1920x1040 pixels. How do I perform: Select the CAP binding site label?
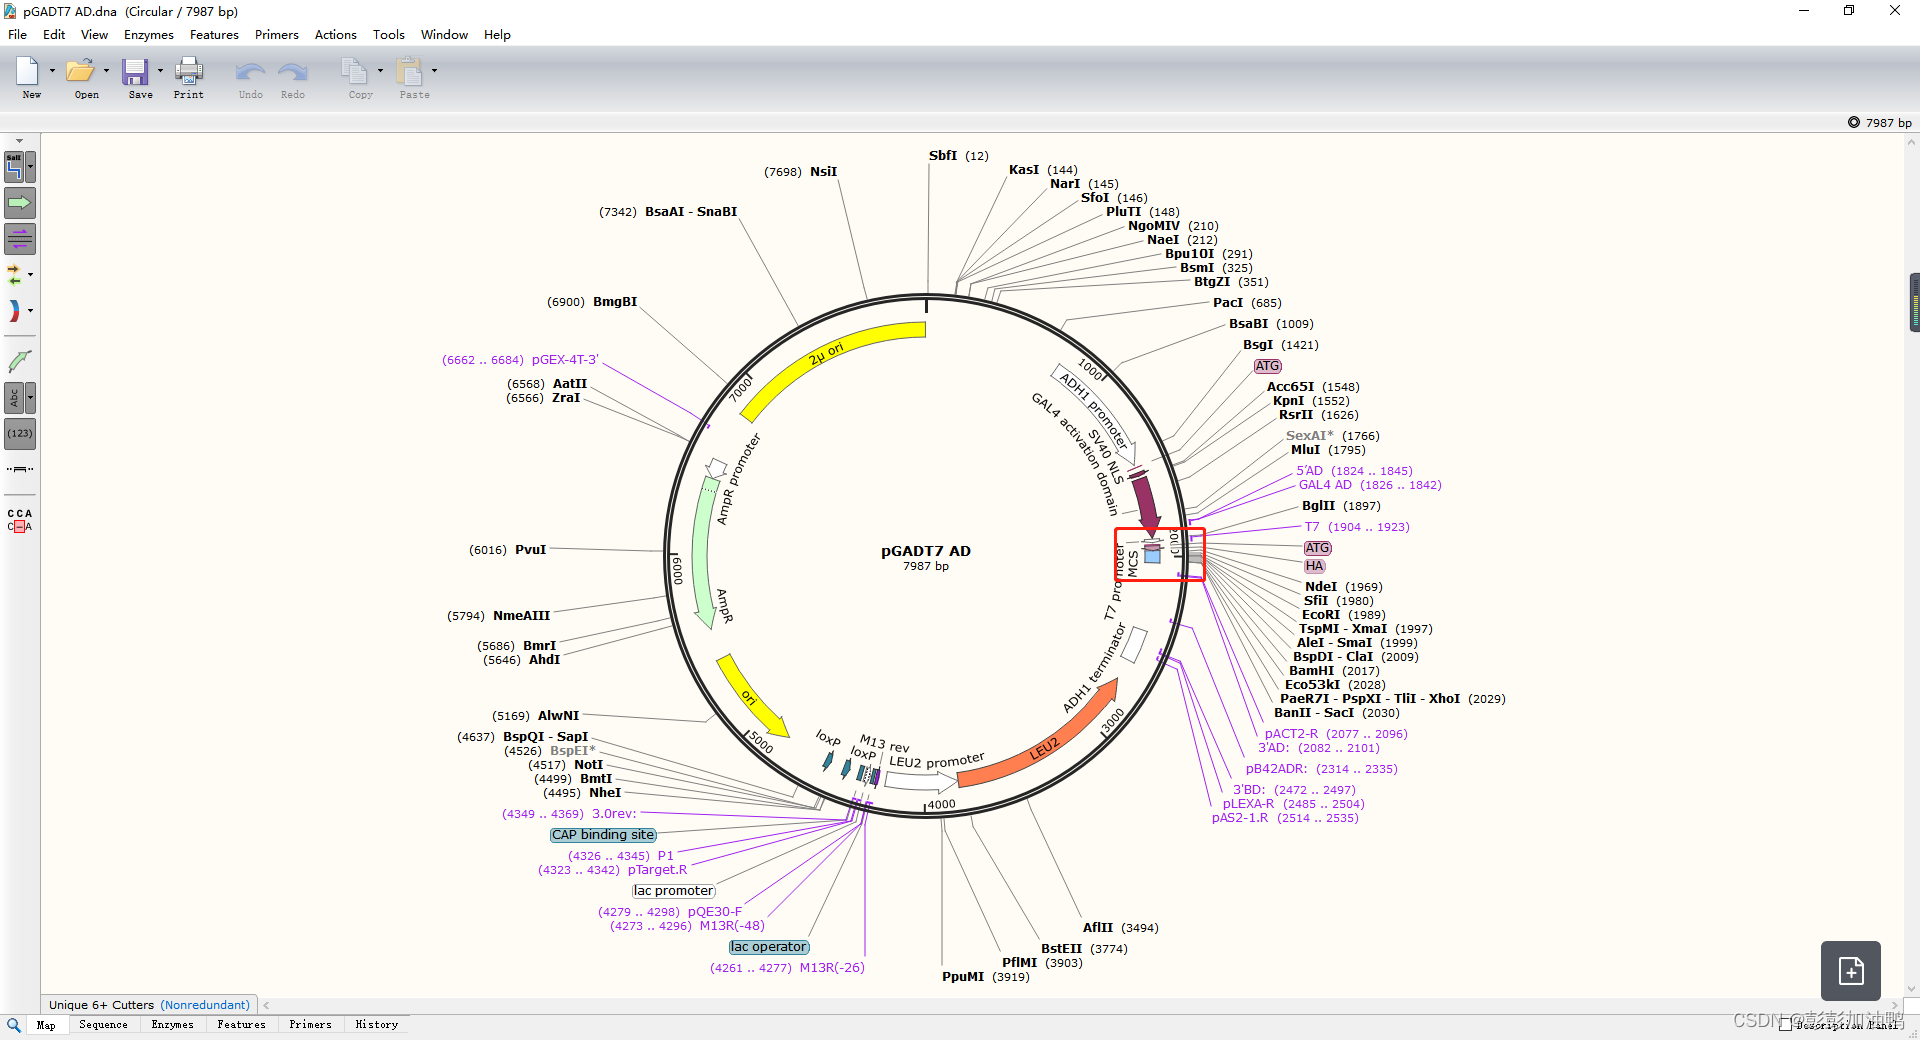pyautogui.click(x=603, y=835)
